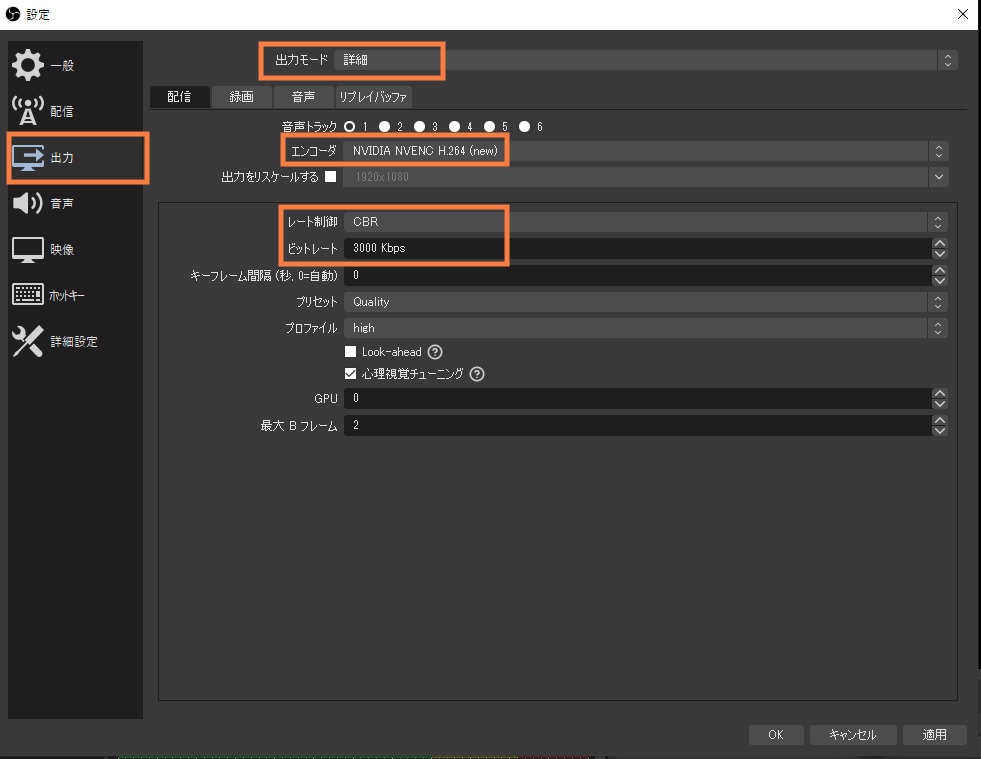This screenshot has width=981, height=759.
Task: Select the 出力 (Output) monitor icon
Action: [x=28, y=157]
